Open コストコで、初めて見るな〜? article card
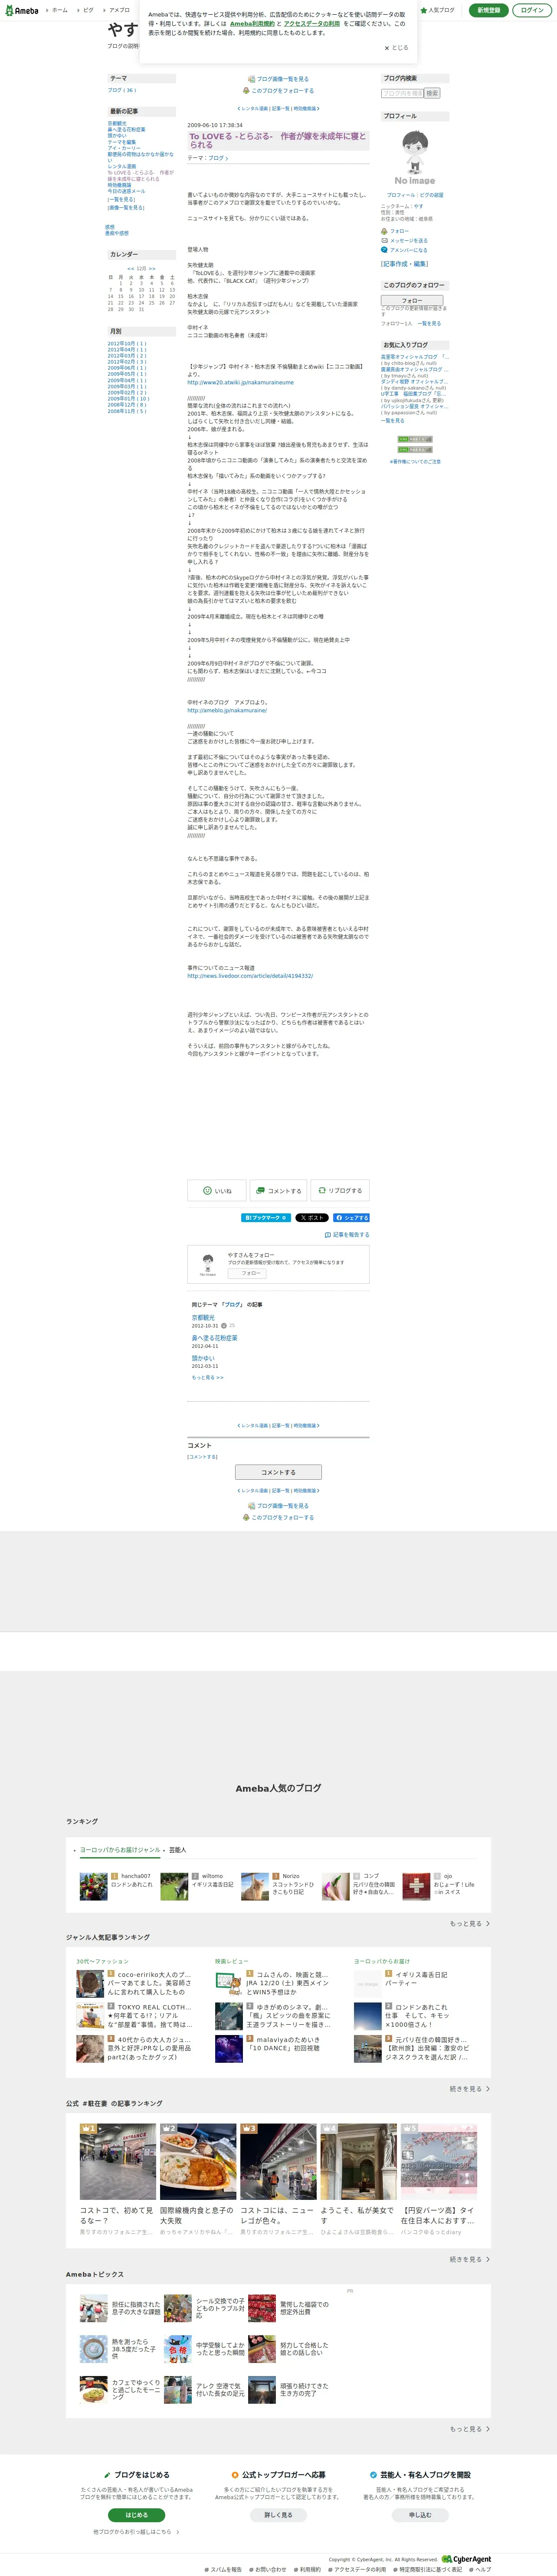The height and width of the screenshot is (2576, 557). [x=117, y=2179]
